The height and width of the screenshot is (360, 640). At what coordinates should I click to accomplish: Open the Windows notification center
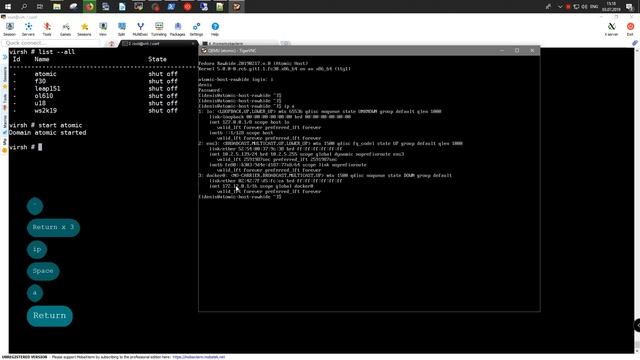point(629,7)
